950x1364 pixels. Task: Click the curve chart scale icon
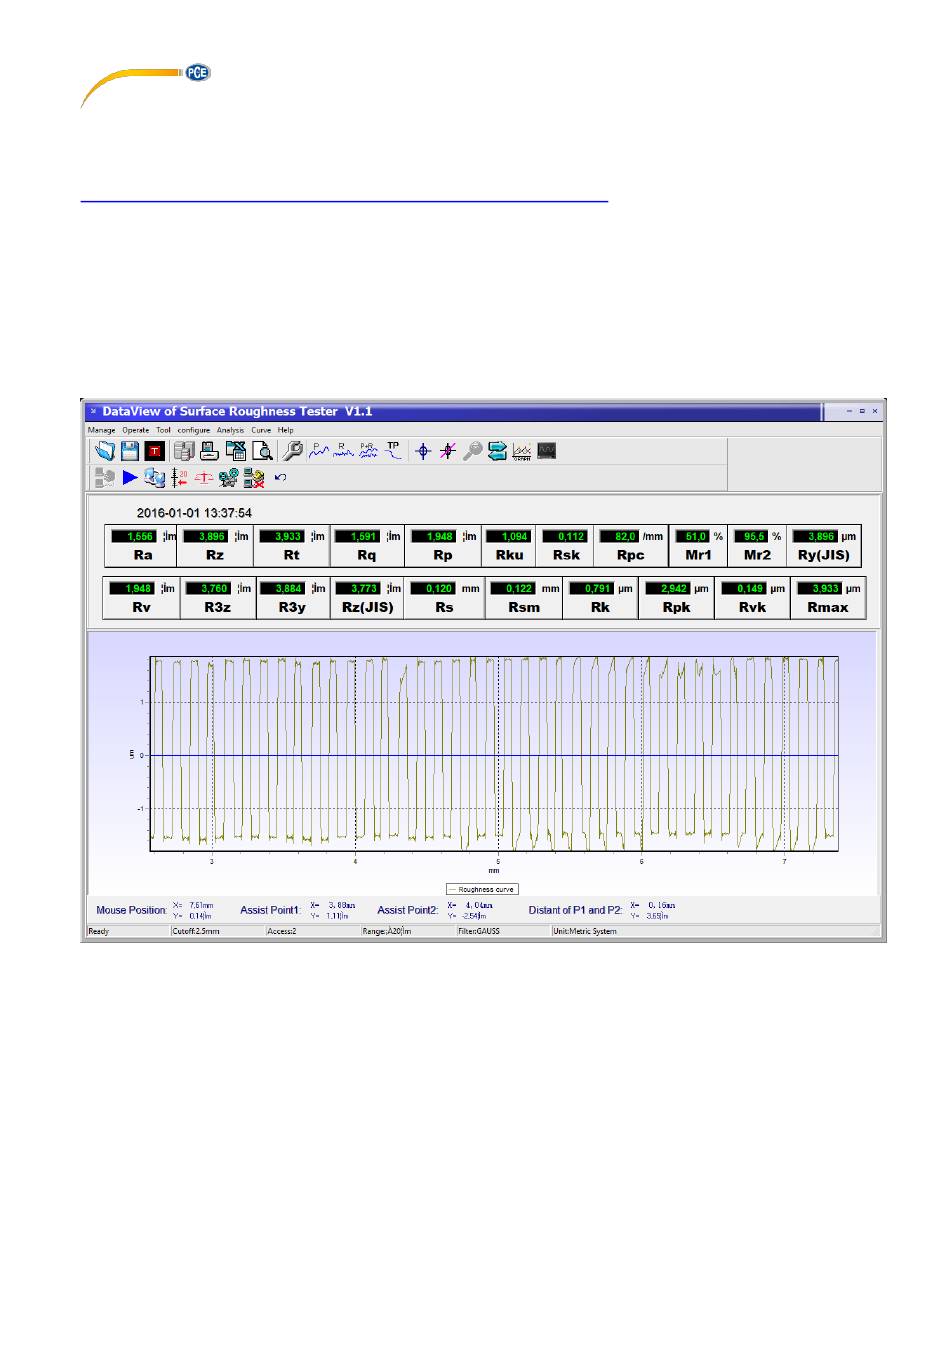click(522, 451)
